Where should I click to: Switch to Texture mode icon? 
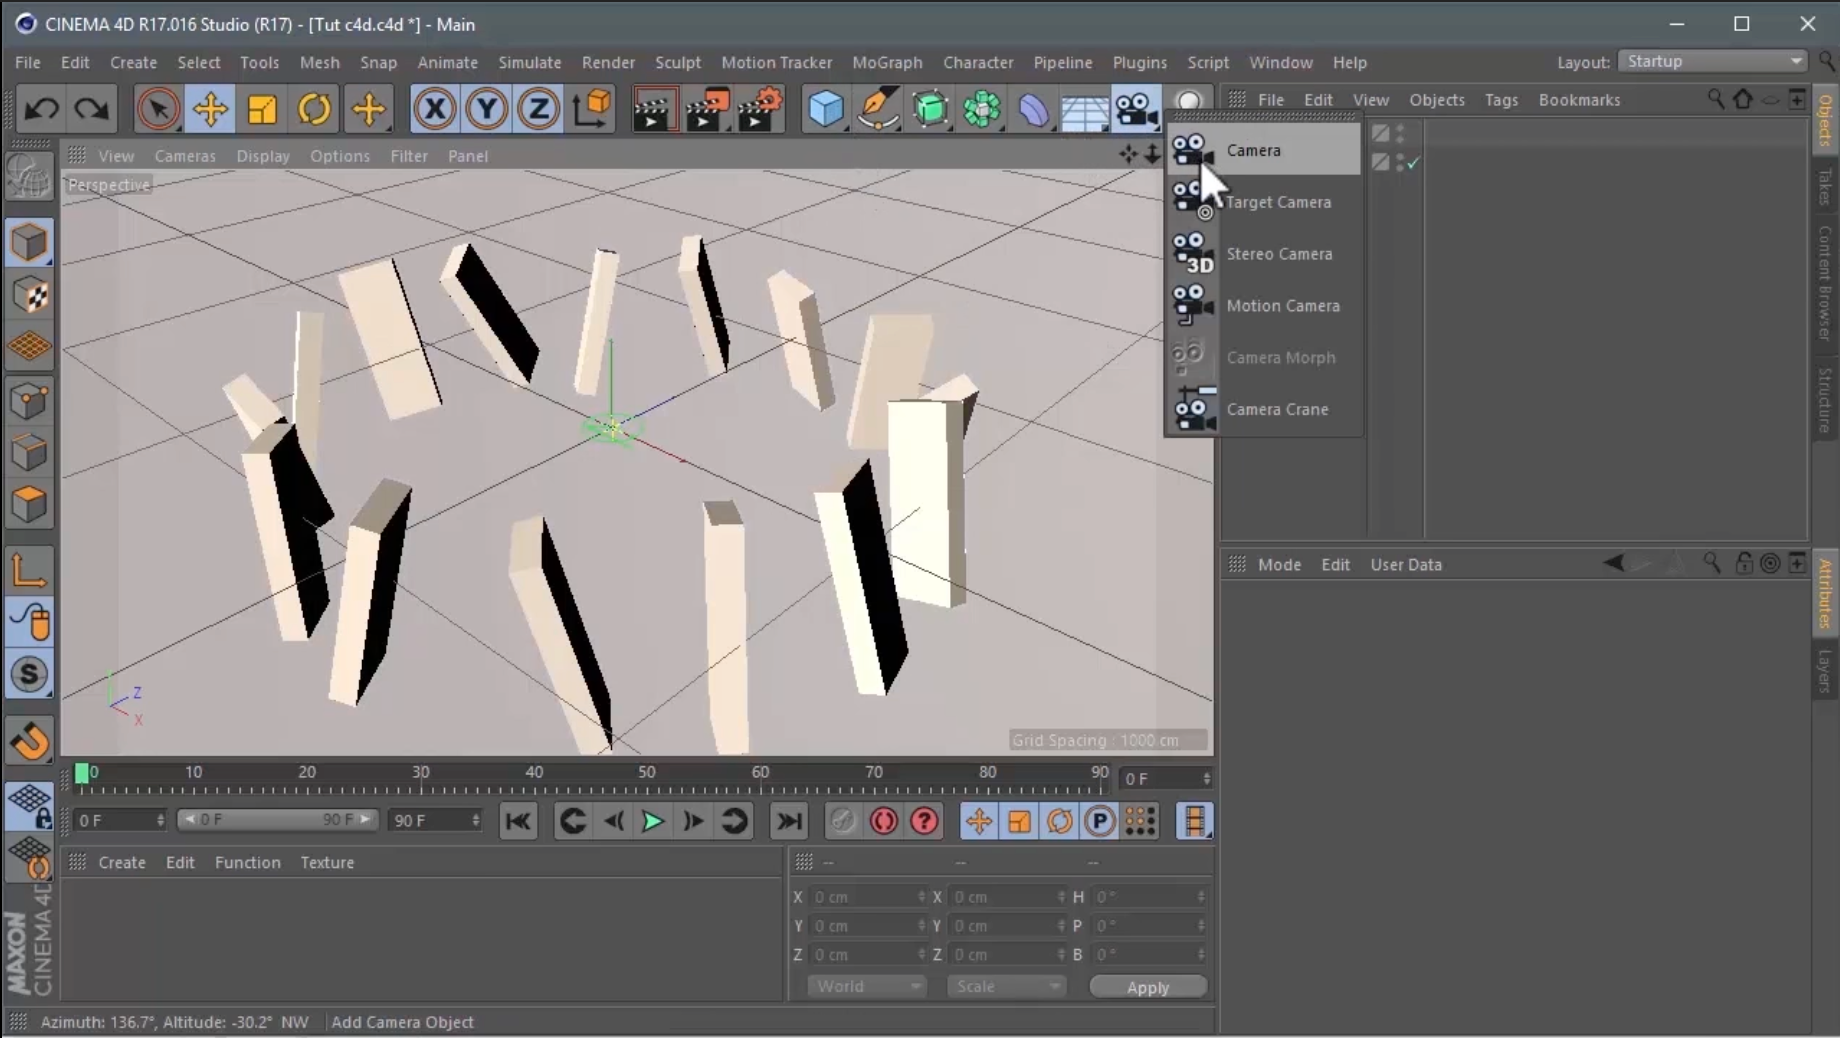(29, 295)
